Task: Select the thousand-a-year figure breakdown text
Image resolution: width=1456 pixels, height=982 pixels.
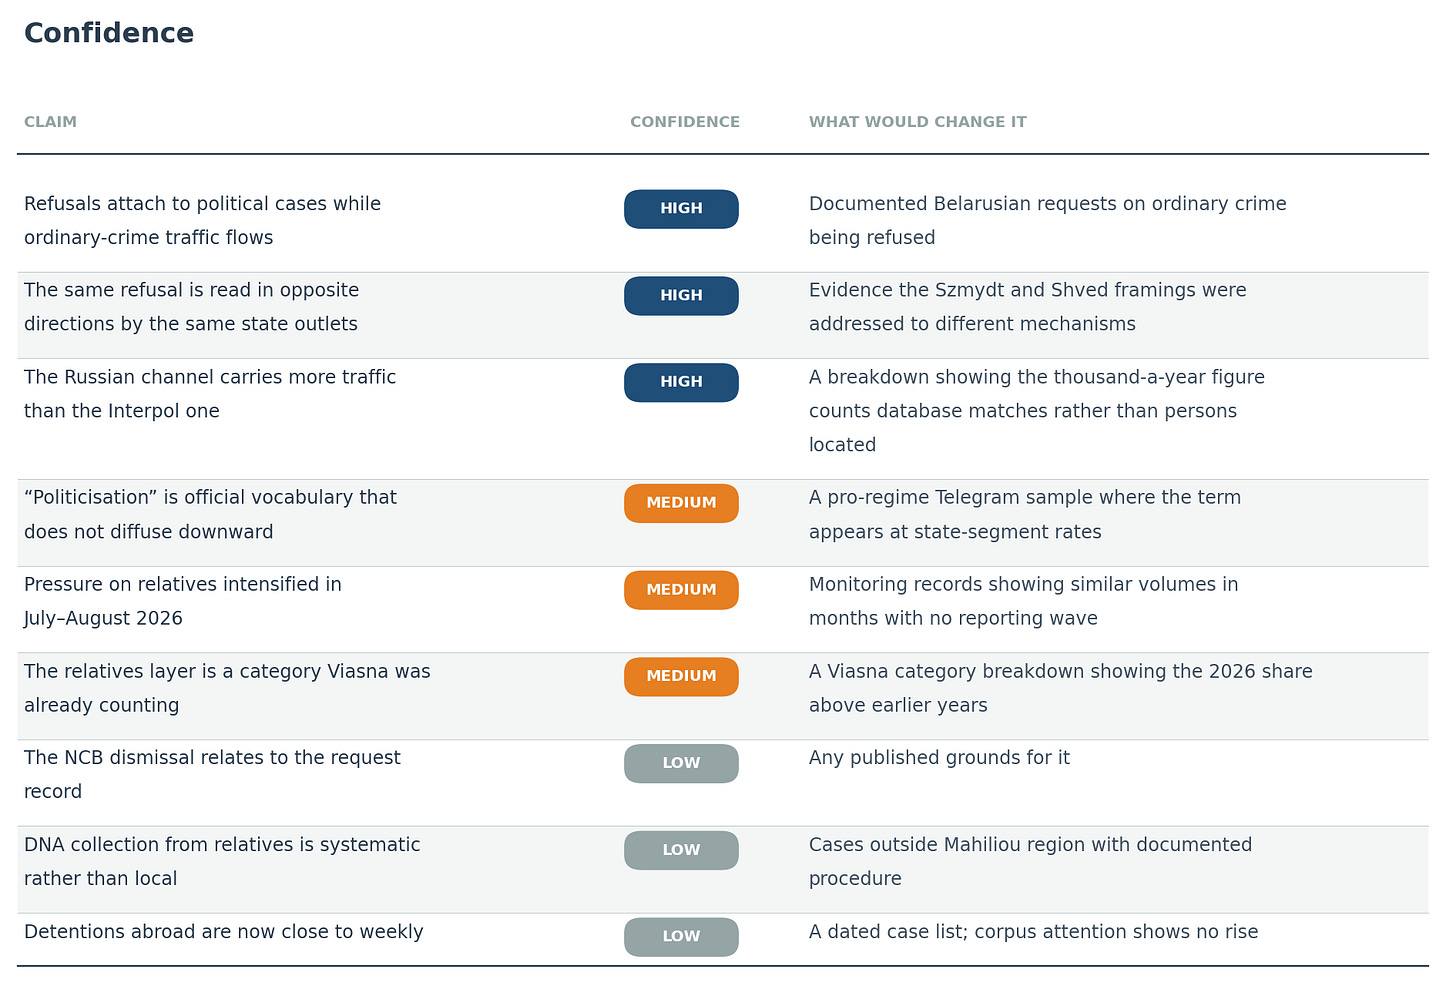Action: pyautogui.click(x=1037, y=411)
